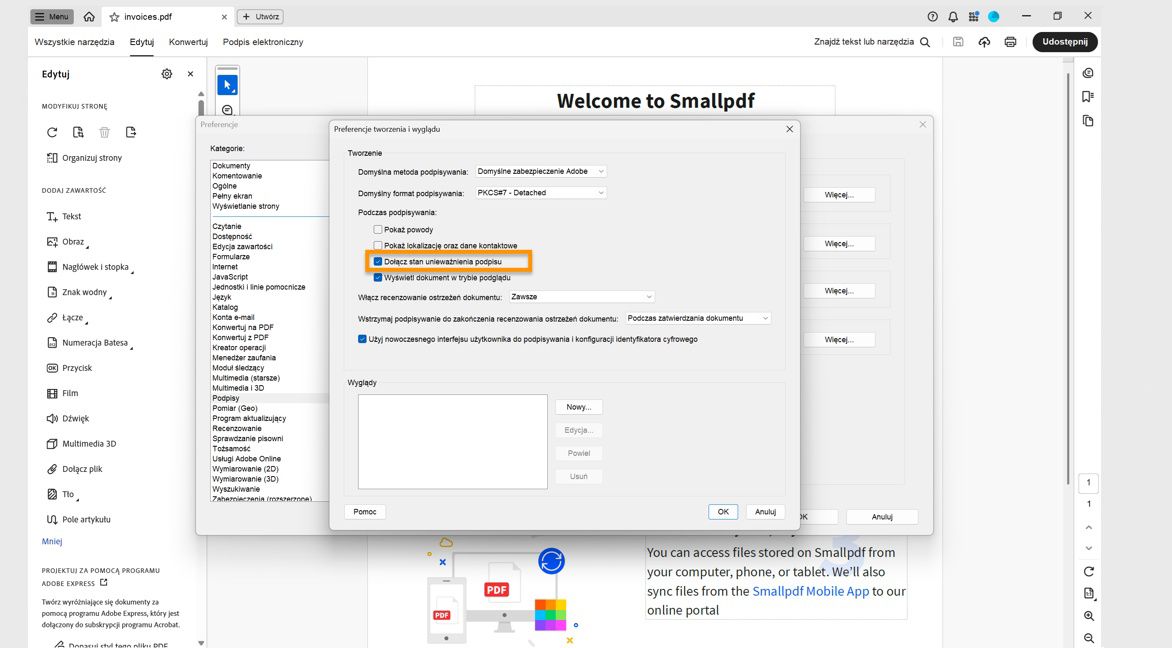Click the extract page icon

pyautogui.click(x=78, y=132)
